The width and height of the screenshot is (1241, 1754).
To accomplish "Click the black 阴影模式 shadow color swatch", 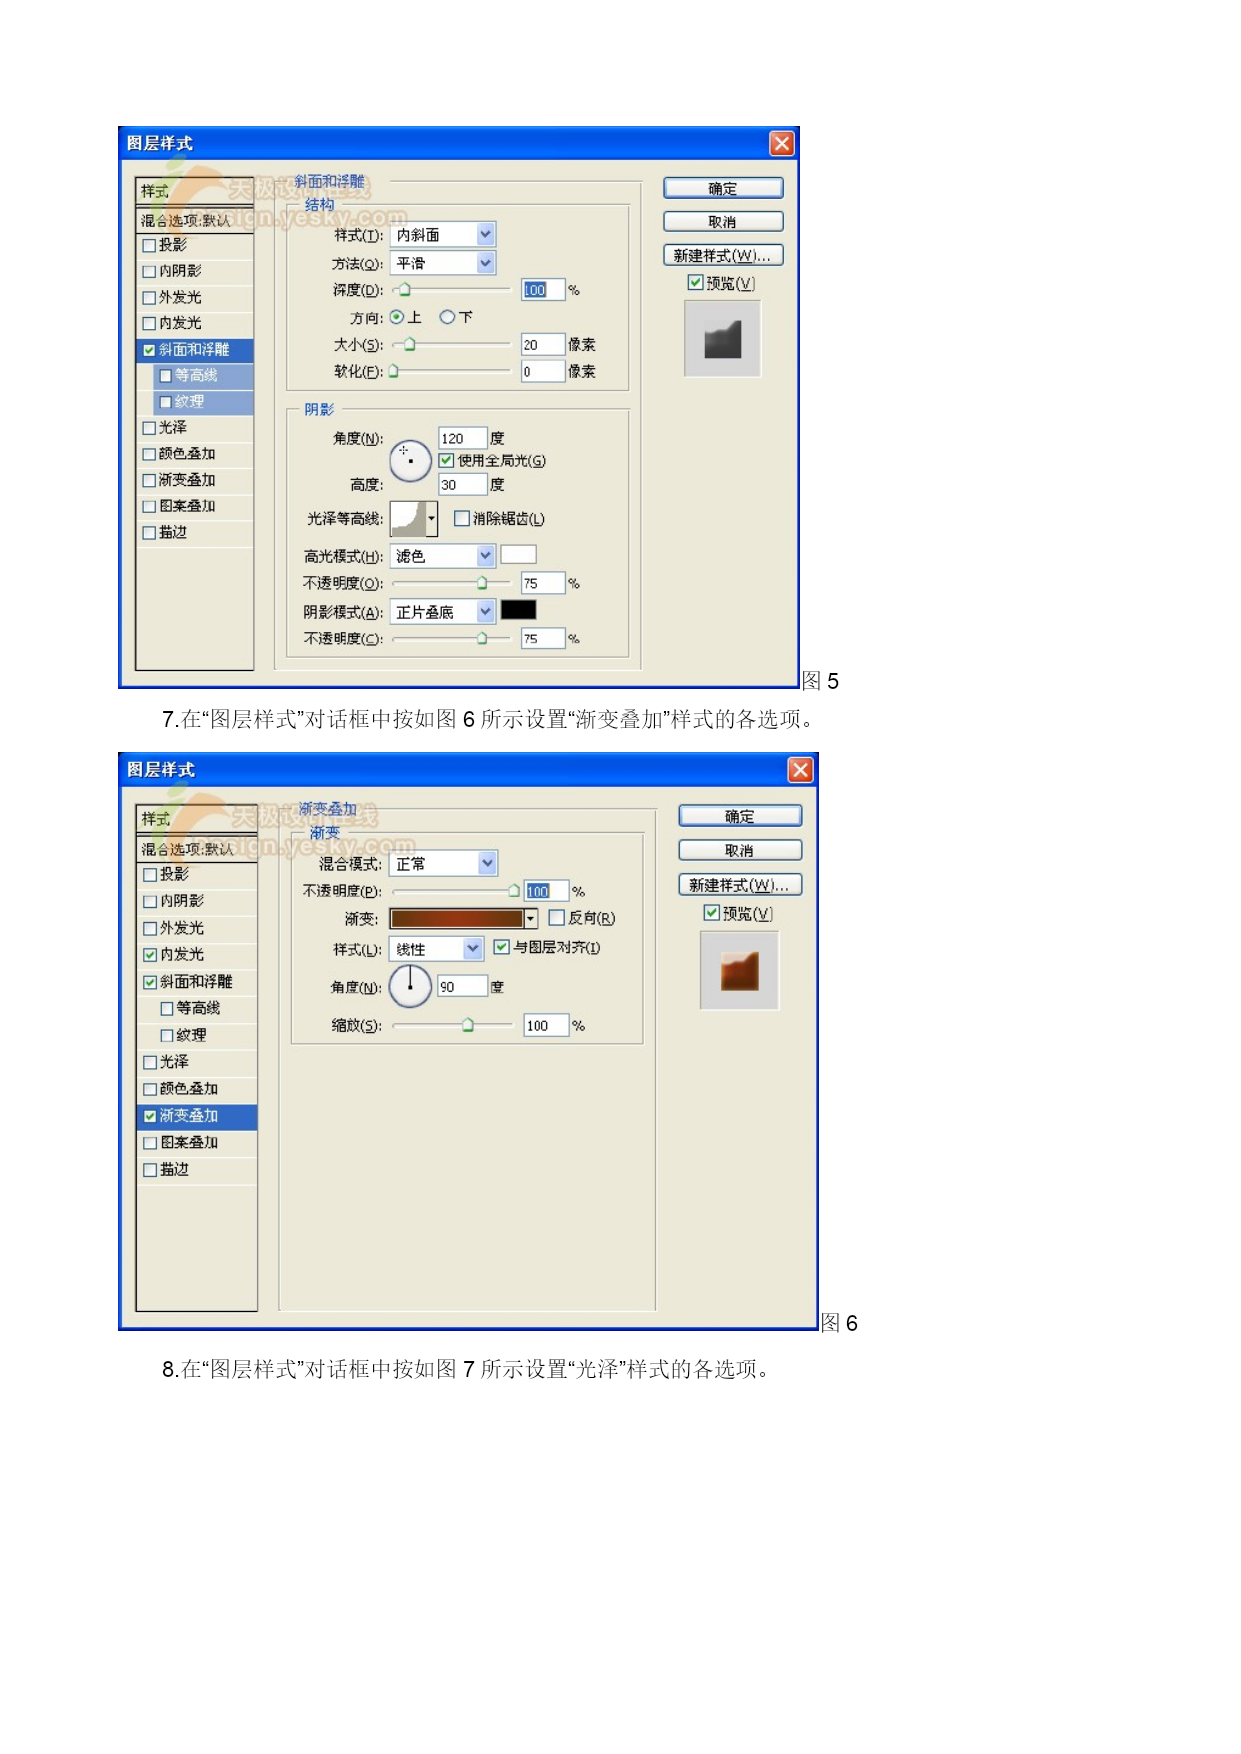I will pos(518,610).
